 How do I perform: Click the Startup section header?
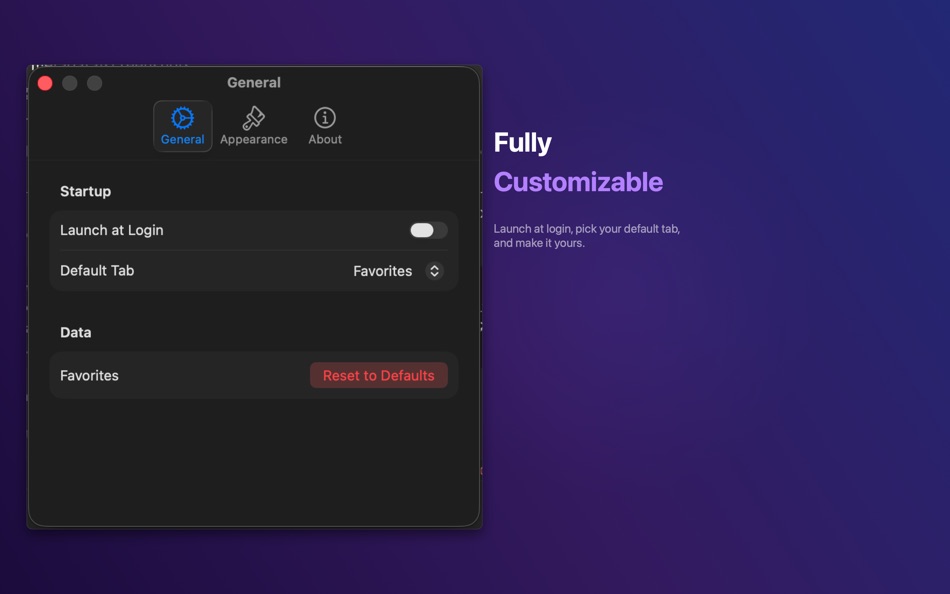click(x=85, y=191)
